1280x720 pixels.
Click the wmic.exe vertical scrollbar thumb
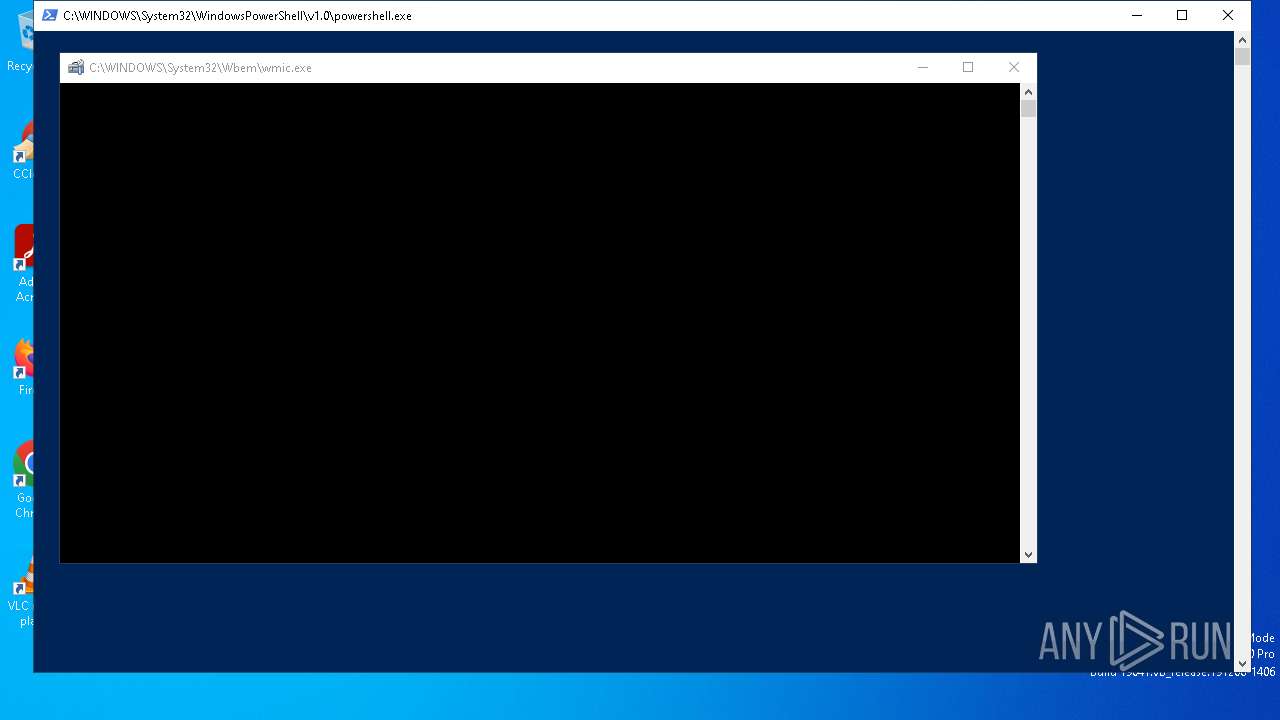coord(1028,108)
